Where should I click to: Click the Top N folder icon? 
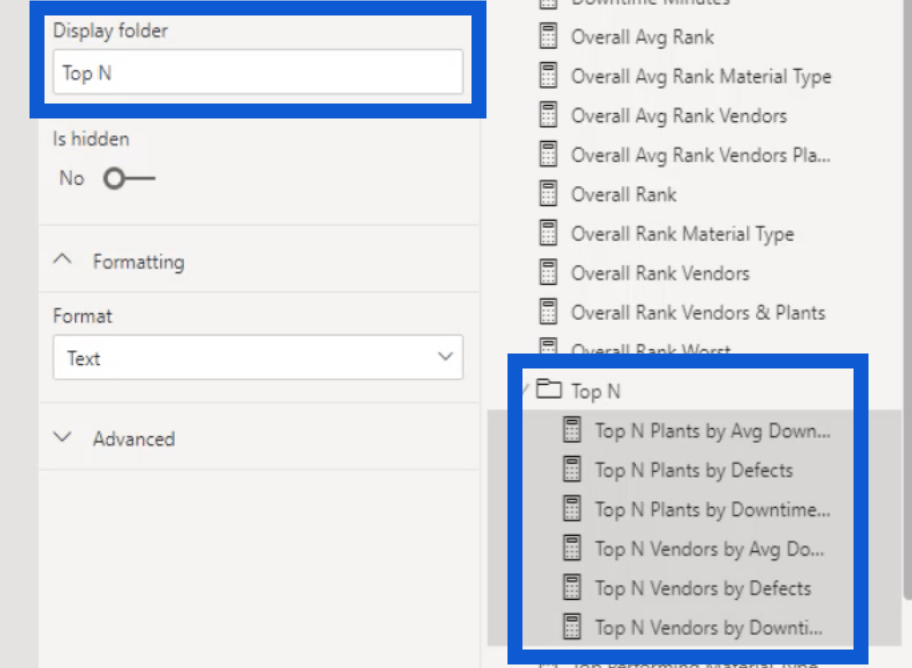pos(548,389)
